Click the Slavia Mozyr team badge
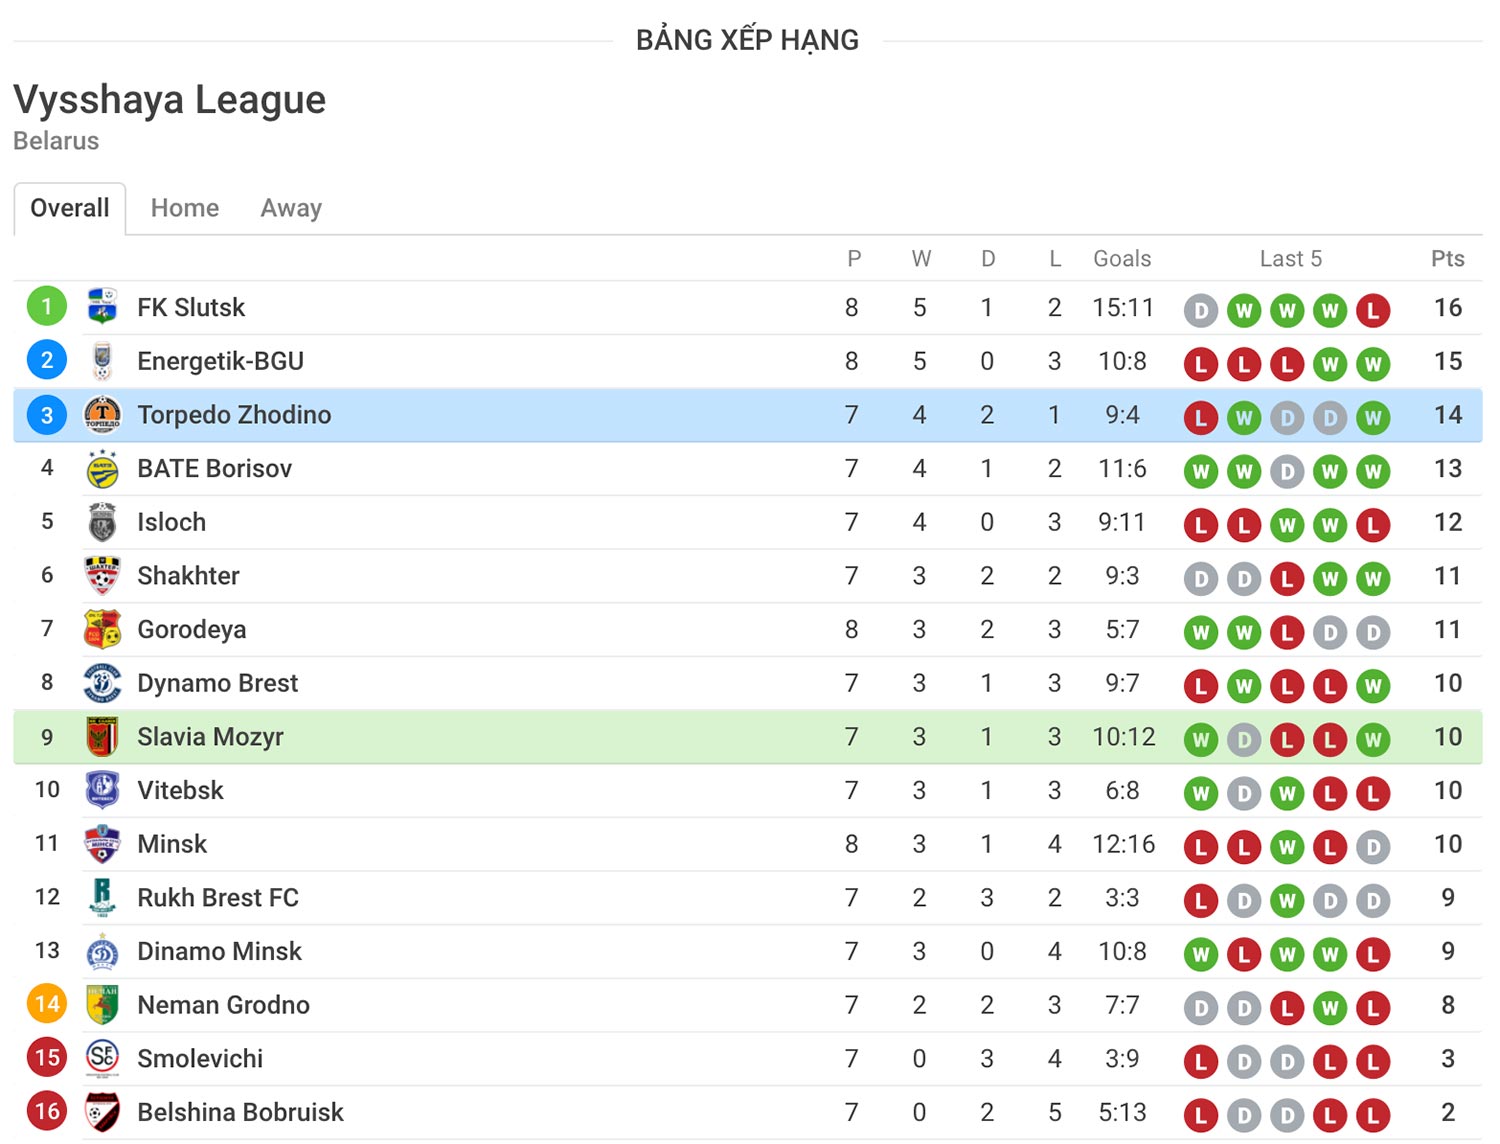This screenshot has height=1144, width=1500. point(102,736)
